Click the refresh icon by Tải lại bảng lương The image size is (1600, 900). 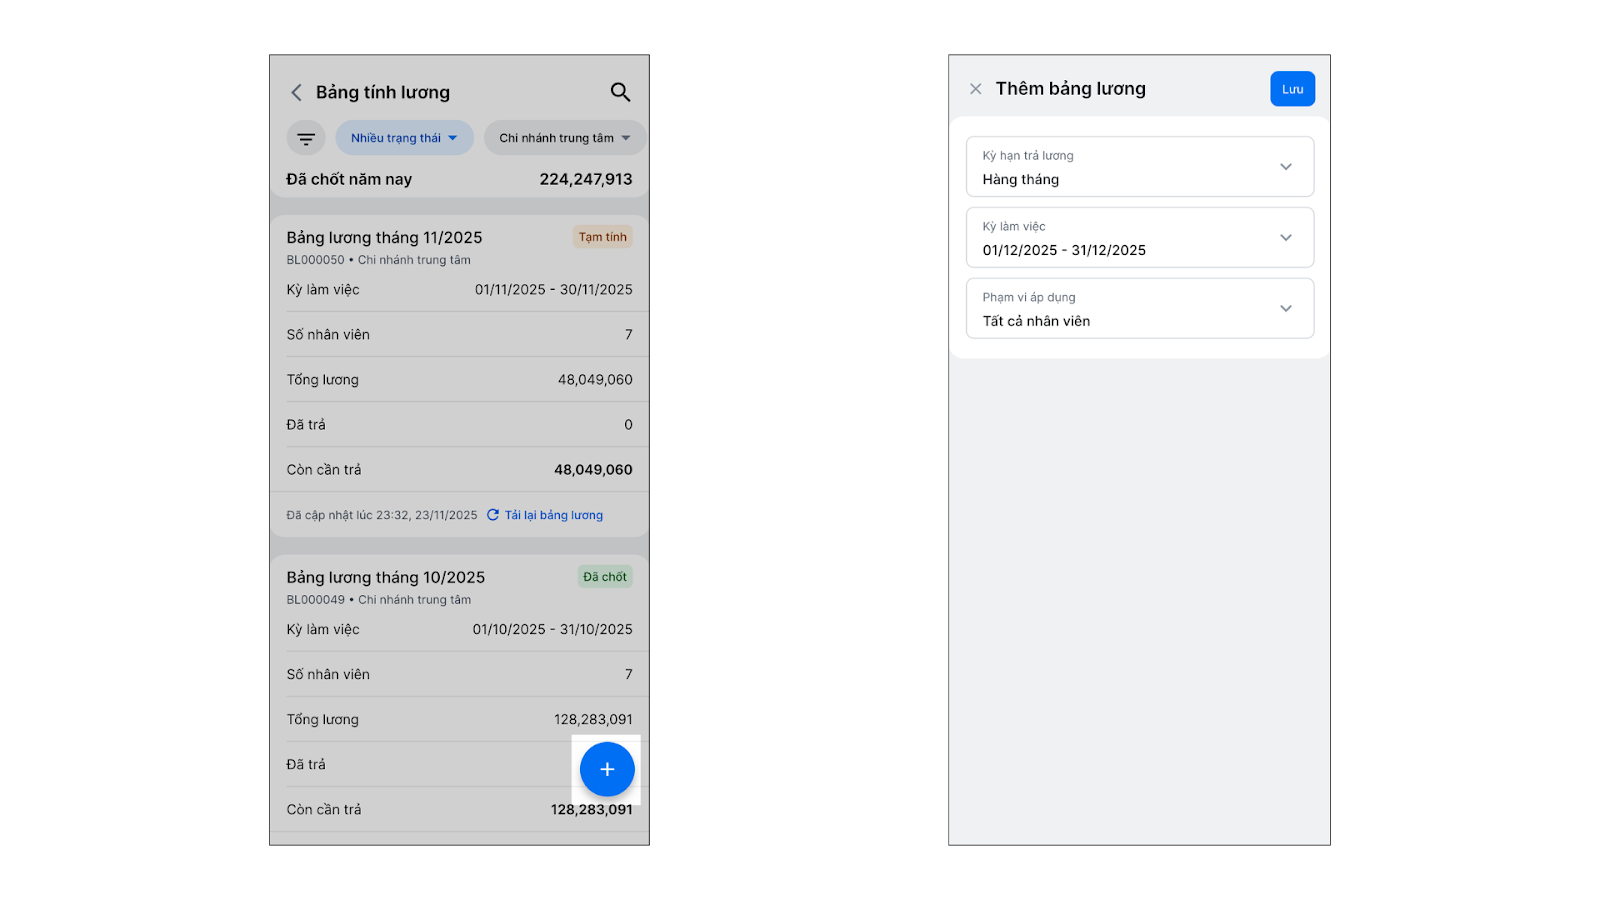pyautogui.click(x=493, y=515)
